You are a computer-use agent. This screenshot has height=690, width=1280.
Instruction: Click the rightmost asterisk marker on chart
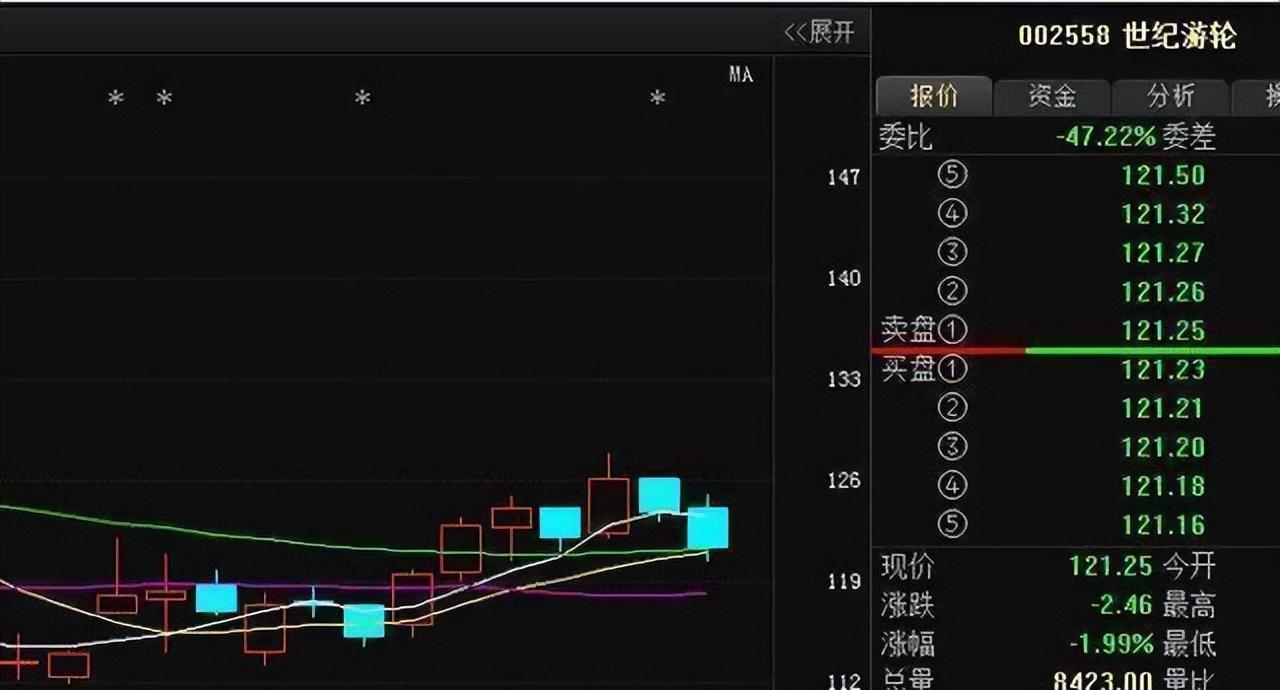click(x=657, y=98)
